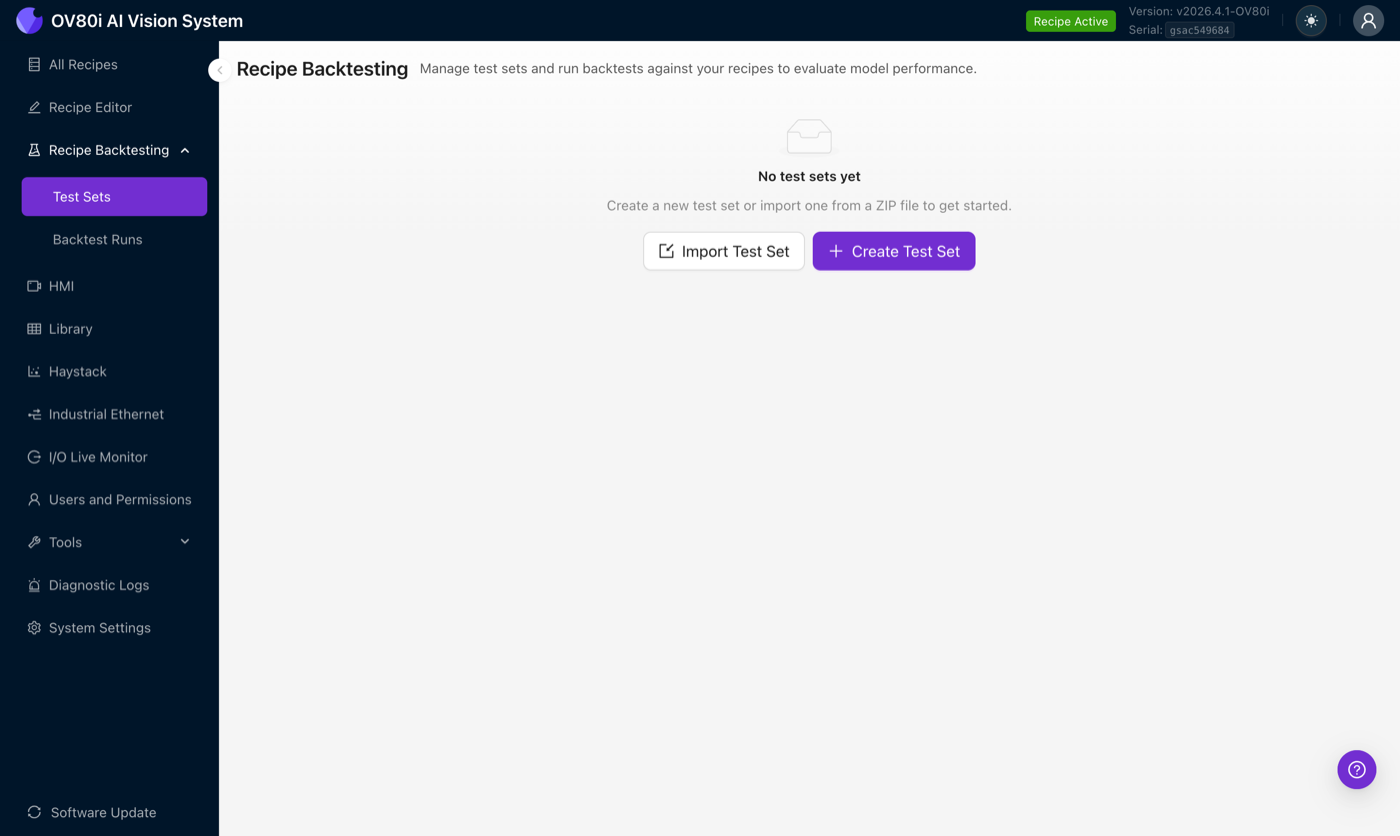1400x836 pixels.
Task: Toggle the light/dark theme switch
Action: tap(1310, 20)
